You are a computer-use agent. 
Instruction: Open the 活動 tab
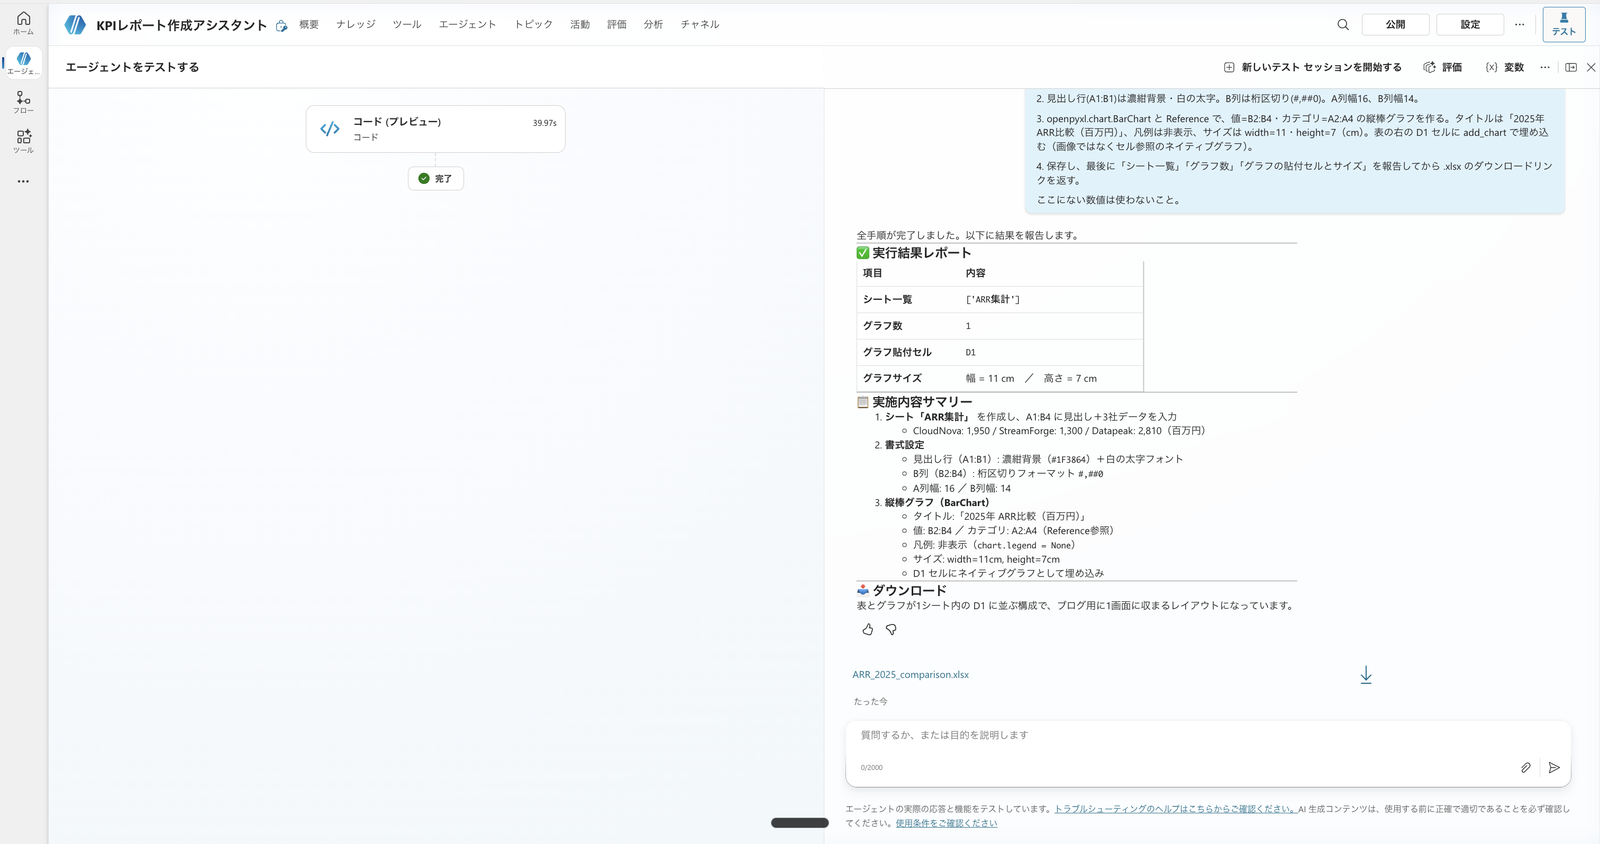(x=580, y=24)
